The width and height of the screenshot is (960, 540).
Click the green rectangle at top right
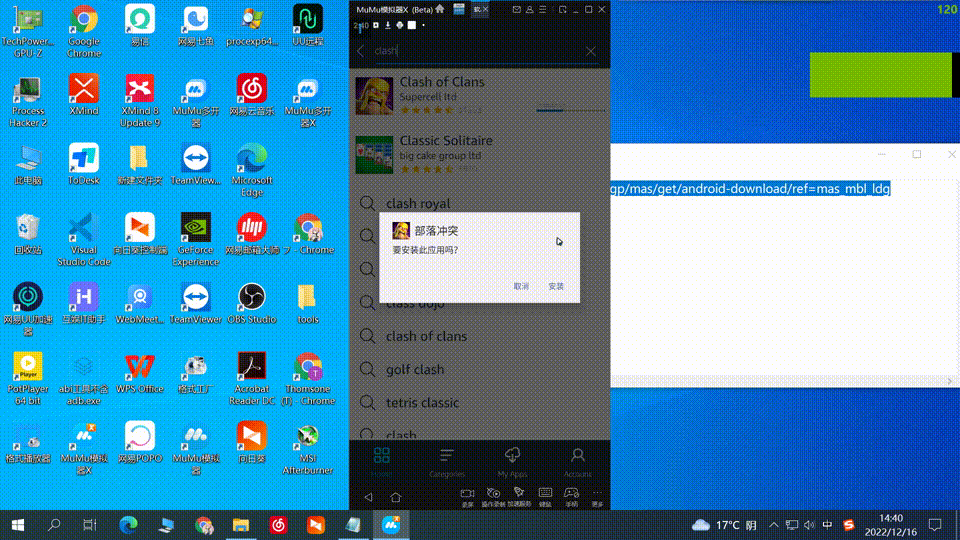pyautogui.click(x=880, y=75)
